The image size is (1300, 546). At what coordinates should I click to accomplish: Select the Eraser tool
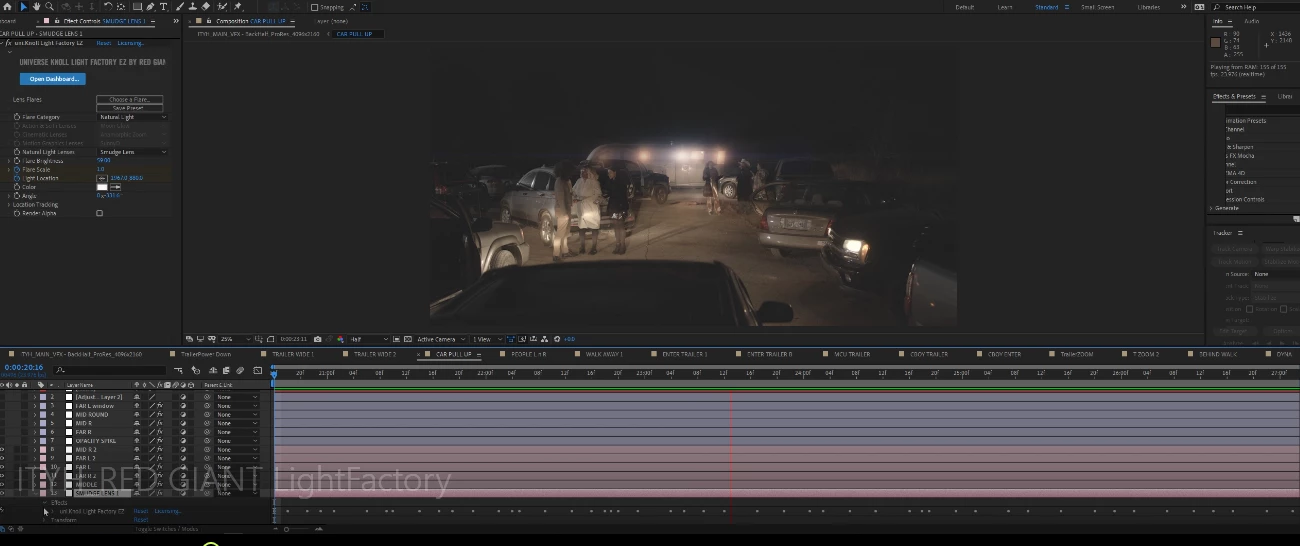tap(206, 6)
